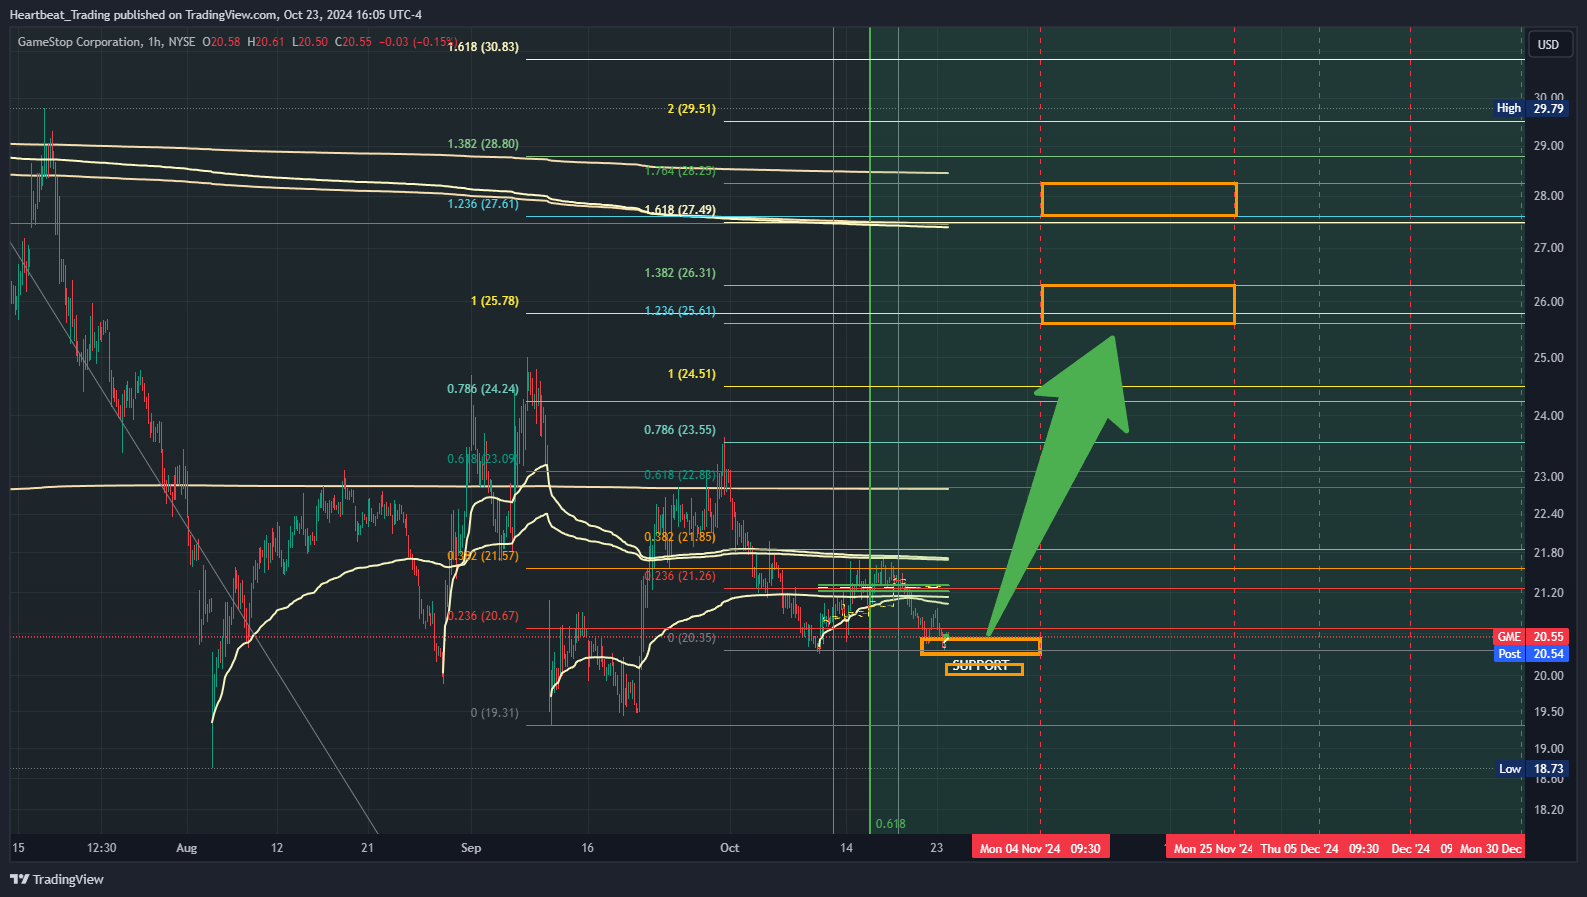Click the Aug label on the time axis
The image size is (1587, 897).
pos(187,848)
